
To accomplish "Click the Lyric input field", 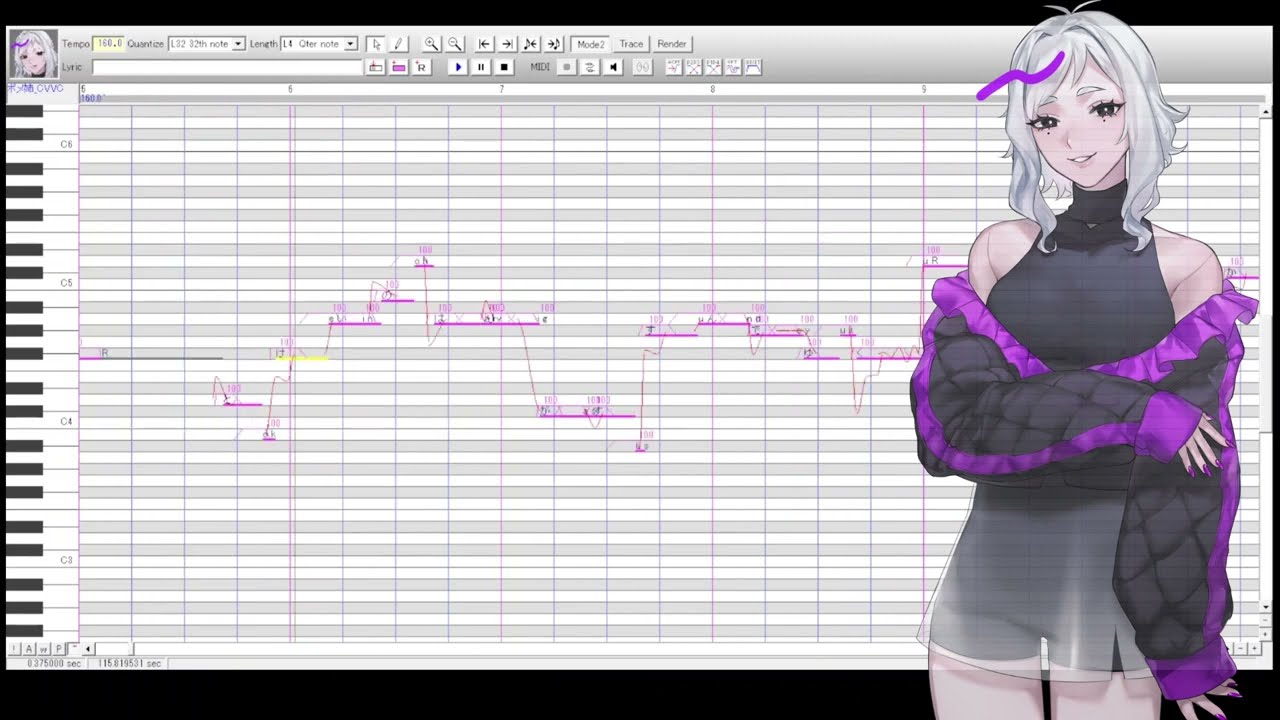I will pyautogui.click(x=227, y=67).
